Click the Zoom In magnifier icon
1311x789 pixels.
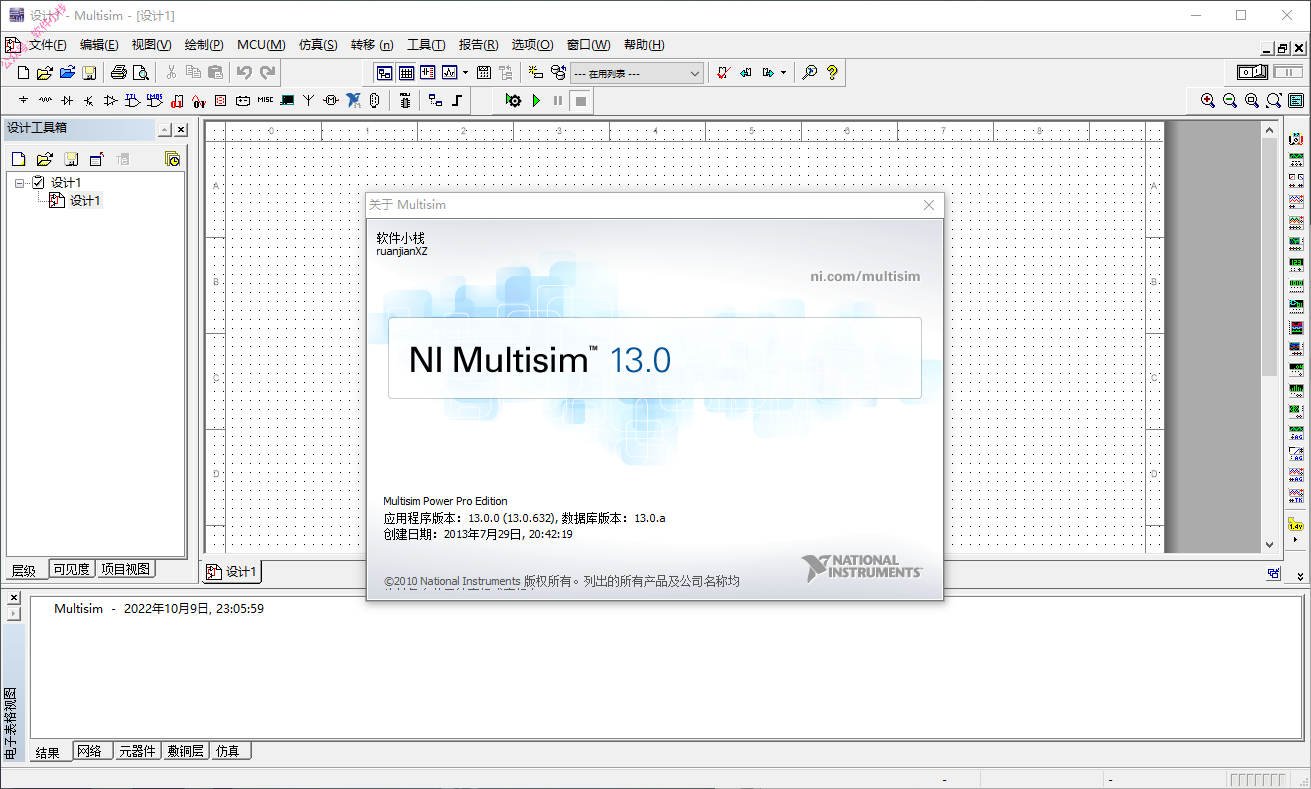click(1208, 100)
